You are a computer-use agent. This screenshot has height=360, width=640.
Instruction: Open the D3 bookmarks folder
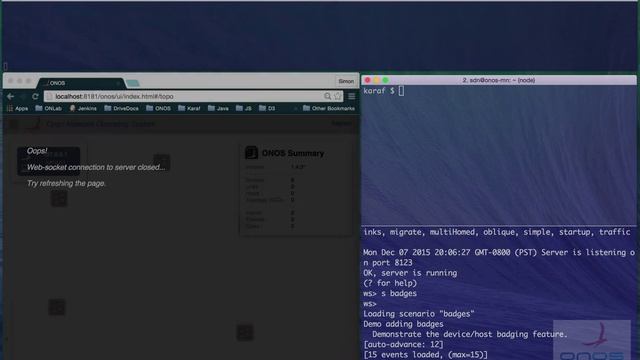click(267, 108)
